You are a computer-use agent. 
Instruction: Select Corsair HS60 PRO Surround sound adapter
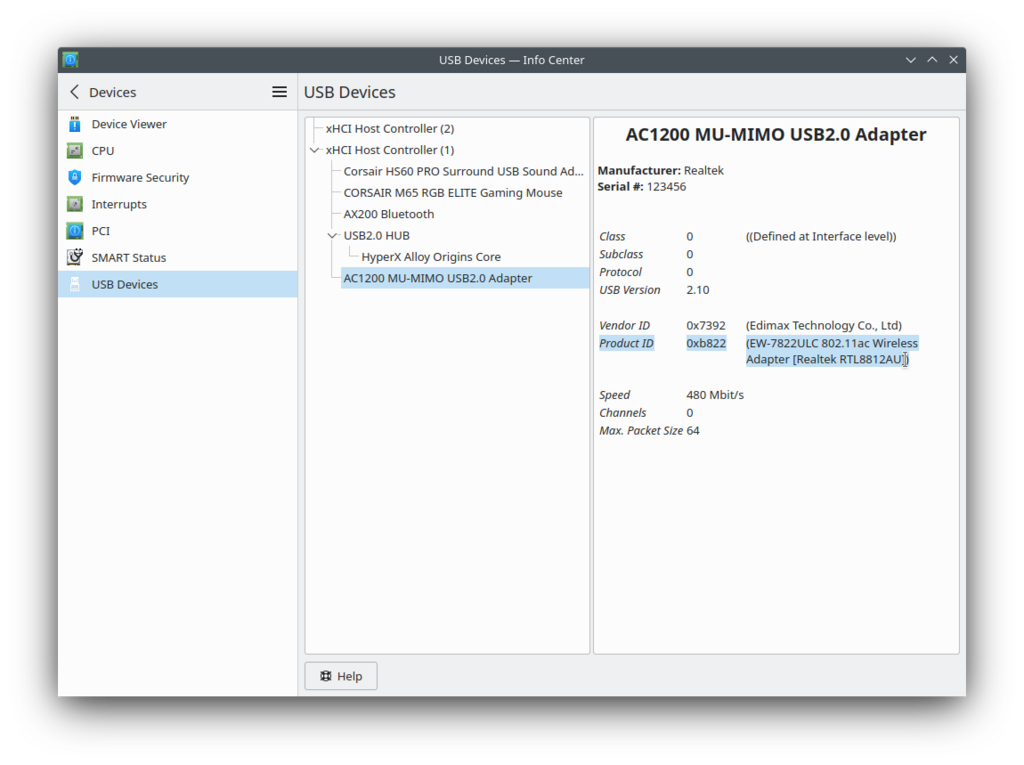pos(463,172)
